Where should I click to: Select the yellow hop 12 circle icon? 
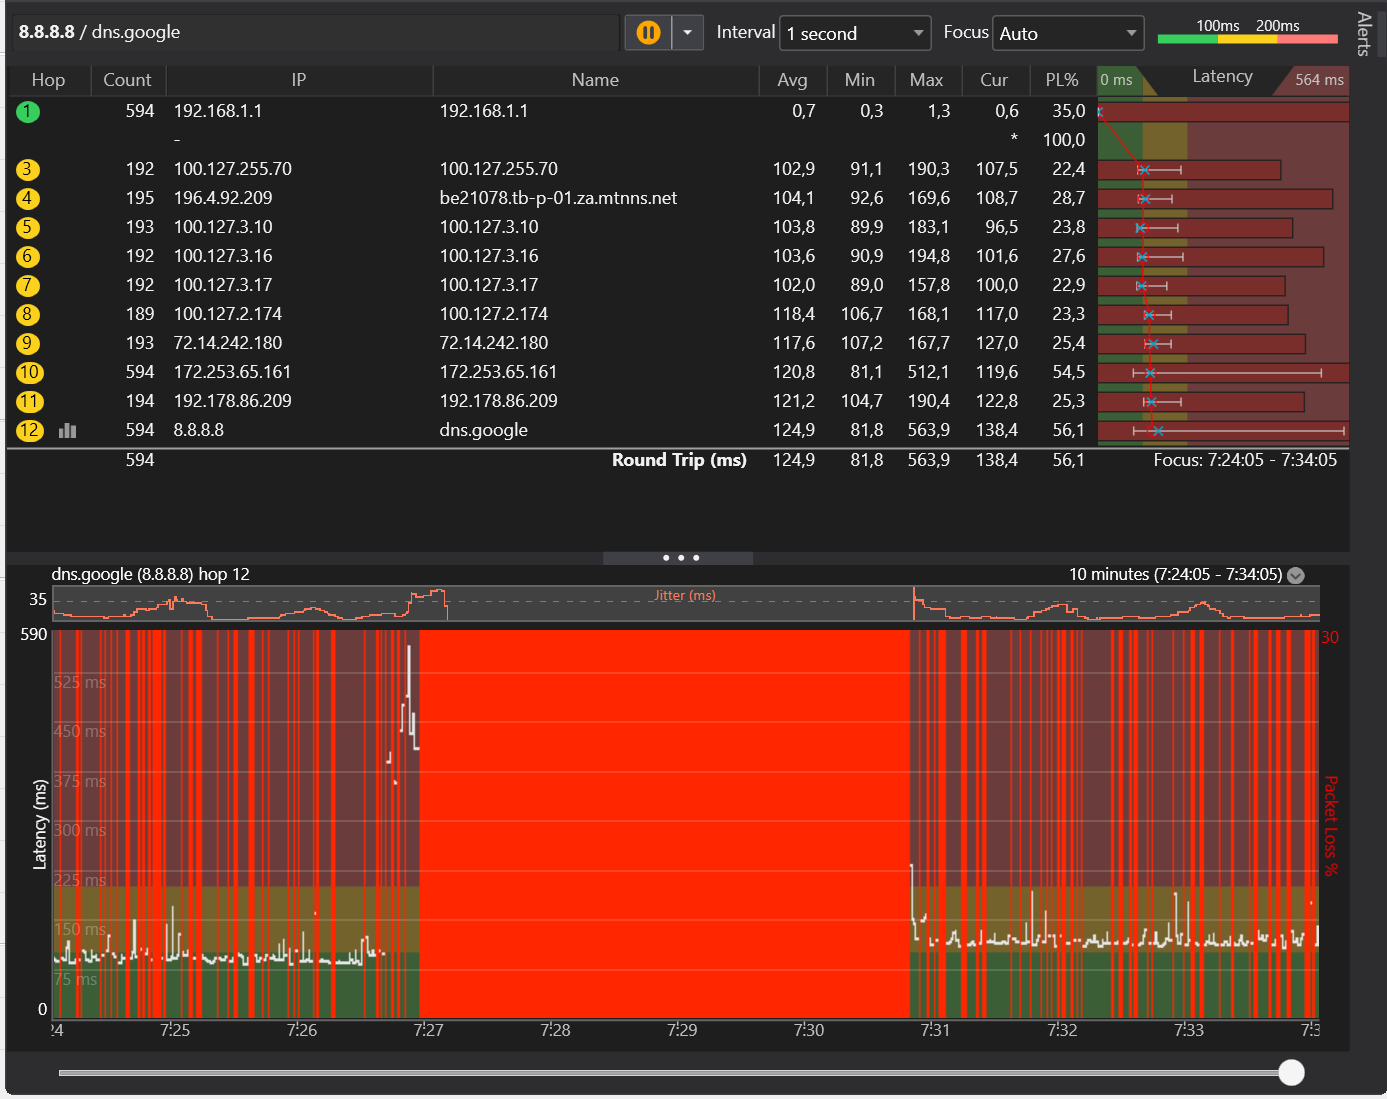(29, 431)
